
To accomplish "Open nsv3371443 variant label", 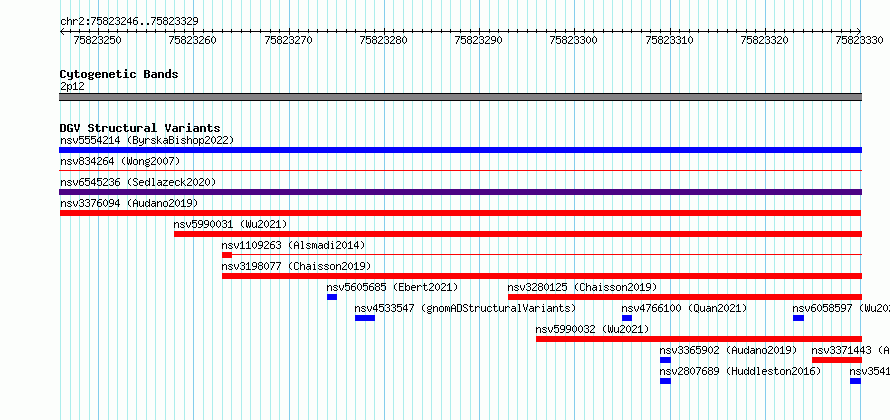I will [x=851, y=350].
